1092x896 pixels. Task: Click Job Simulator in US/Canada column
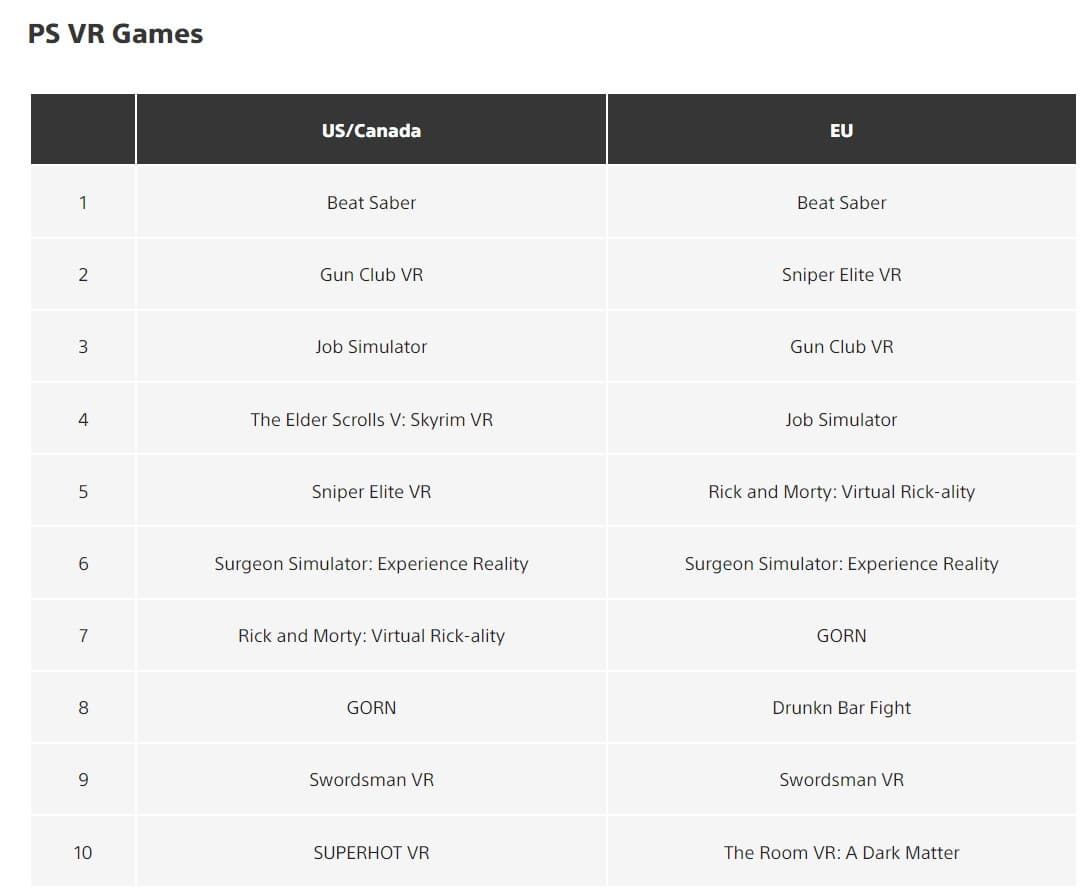click(x=371, y=347)
